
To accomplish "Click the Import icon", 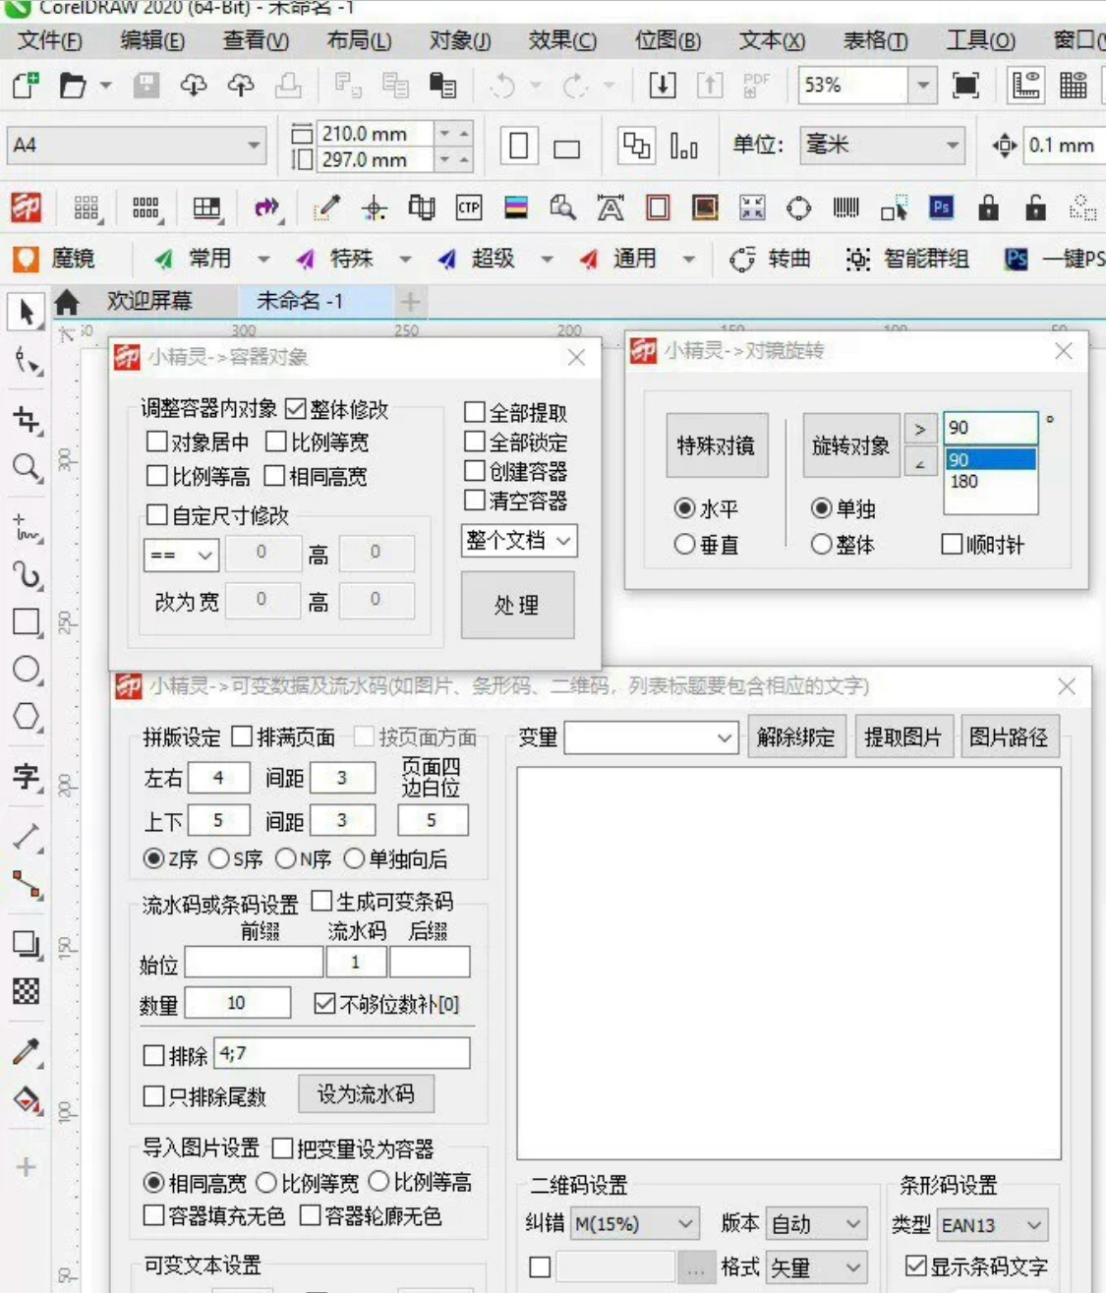I will (662, 86).
